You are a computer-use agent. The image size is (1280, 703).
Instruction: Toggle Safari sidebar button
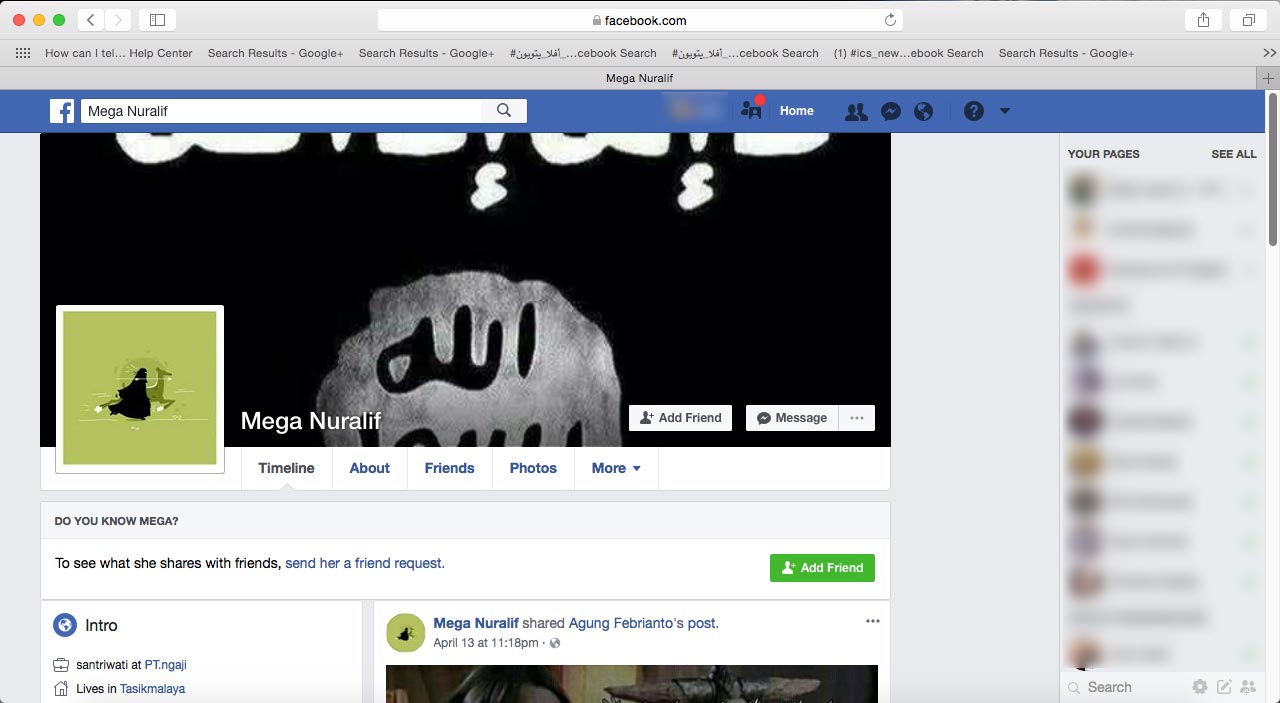pyautogui.click(x=157, y=20)
